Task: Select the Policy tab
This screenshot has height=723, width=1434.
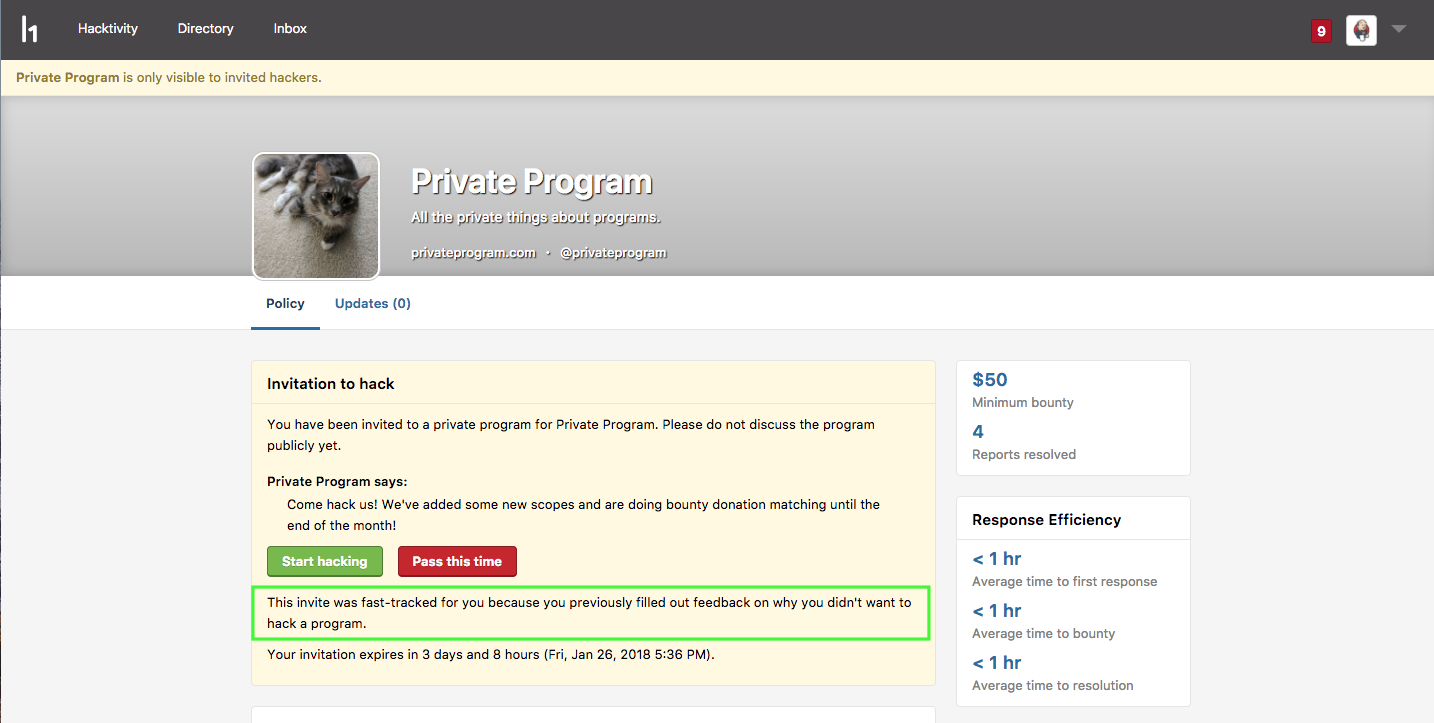Action: [x=285, y=303]
